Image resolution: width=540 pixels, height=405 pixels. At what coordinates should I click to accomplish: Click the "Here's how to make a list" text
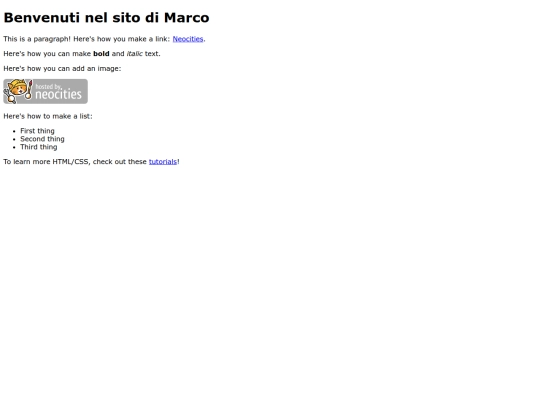point(48,116)
